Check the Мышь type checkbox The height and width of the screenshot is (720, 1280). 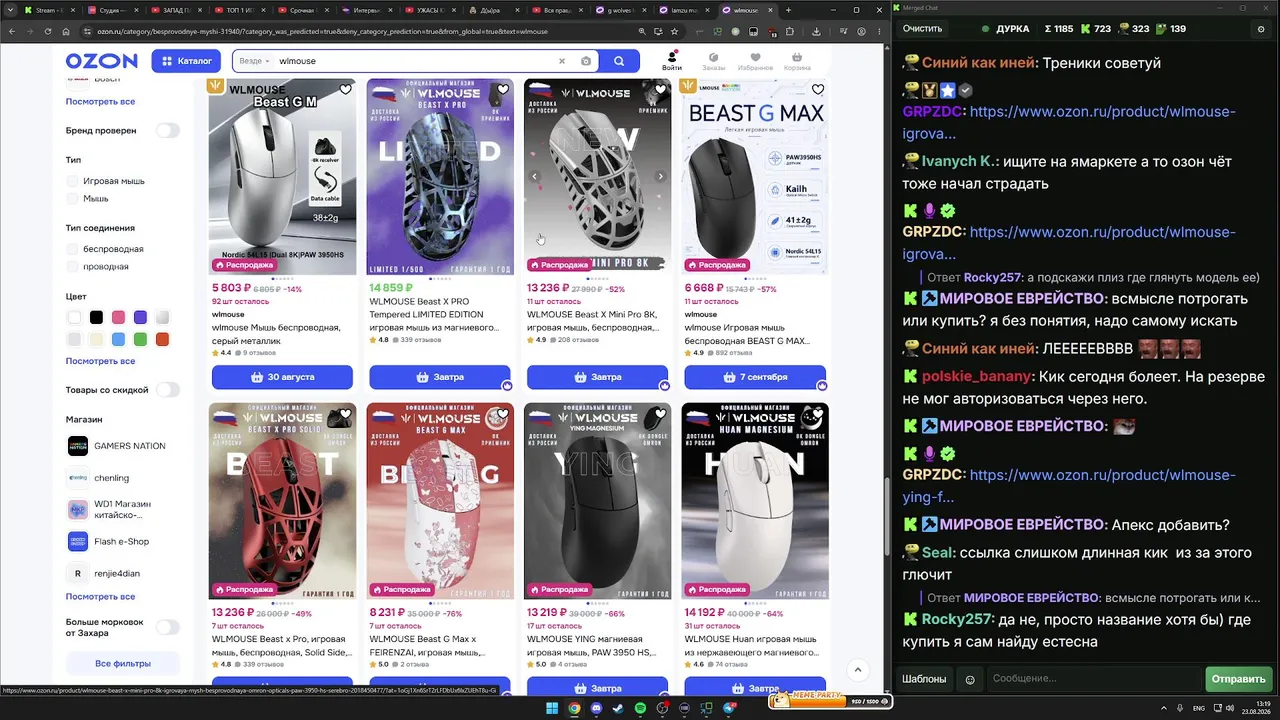[x=72, y=198]
